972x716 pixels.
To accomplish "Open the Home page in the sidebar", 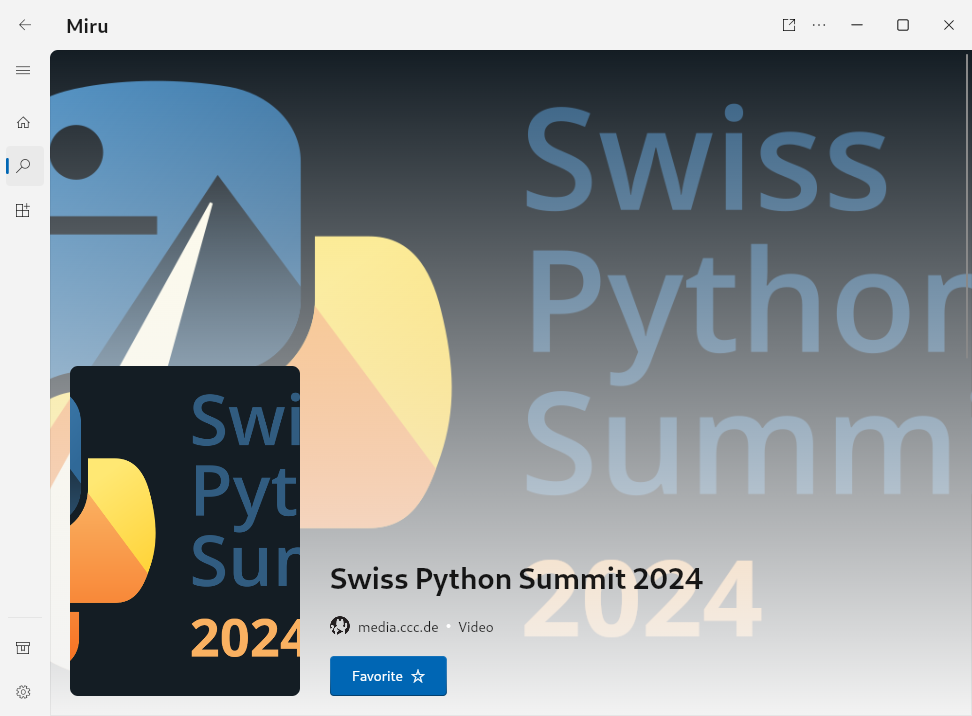I will point(23,122).
